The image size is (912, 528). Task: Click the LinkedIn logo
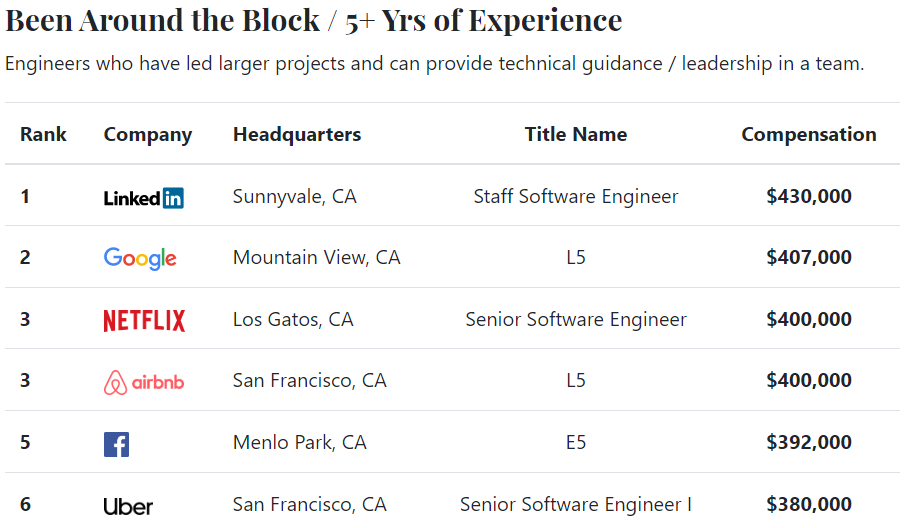[144, 198]
